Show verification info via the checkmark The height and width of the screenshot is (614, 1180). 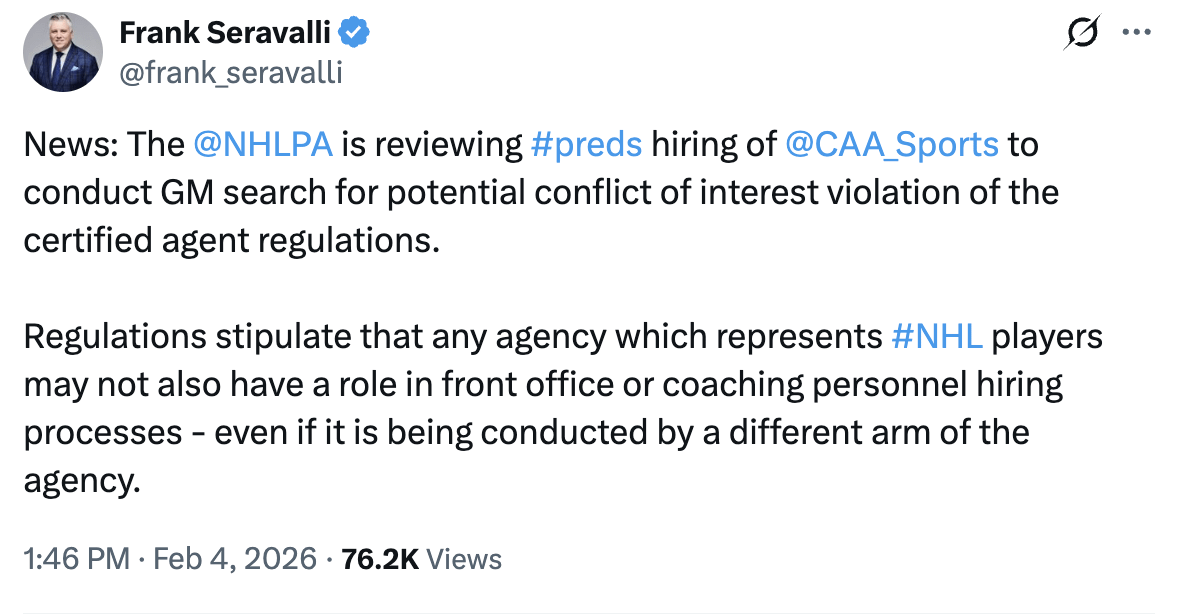coord(351,31)
